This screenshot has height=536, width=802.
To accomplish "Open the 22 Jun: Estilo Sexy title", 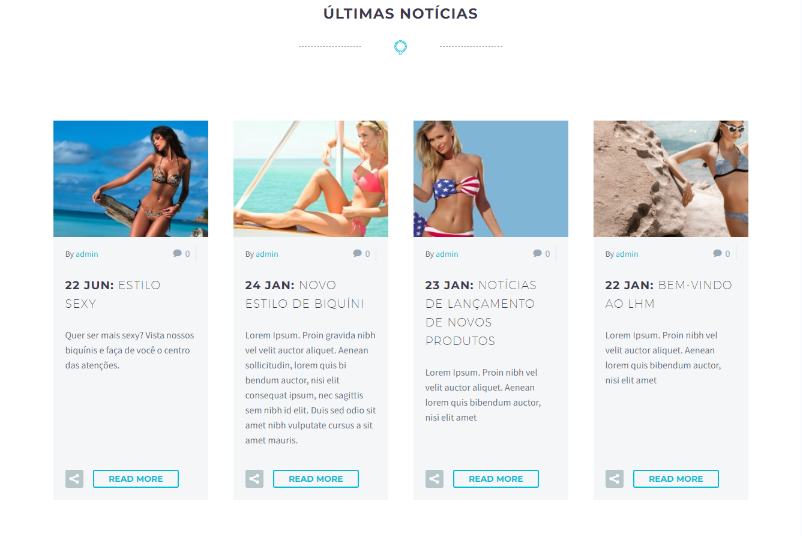I will (x=113, y=294).
